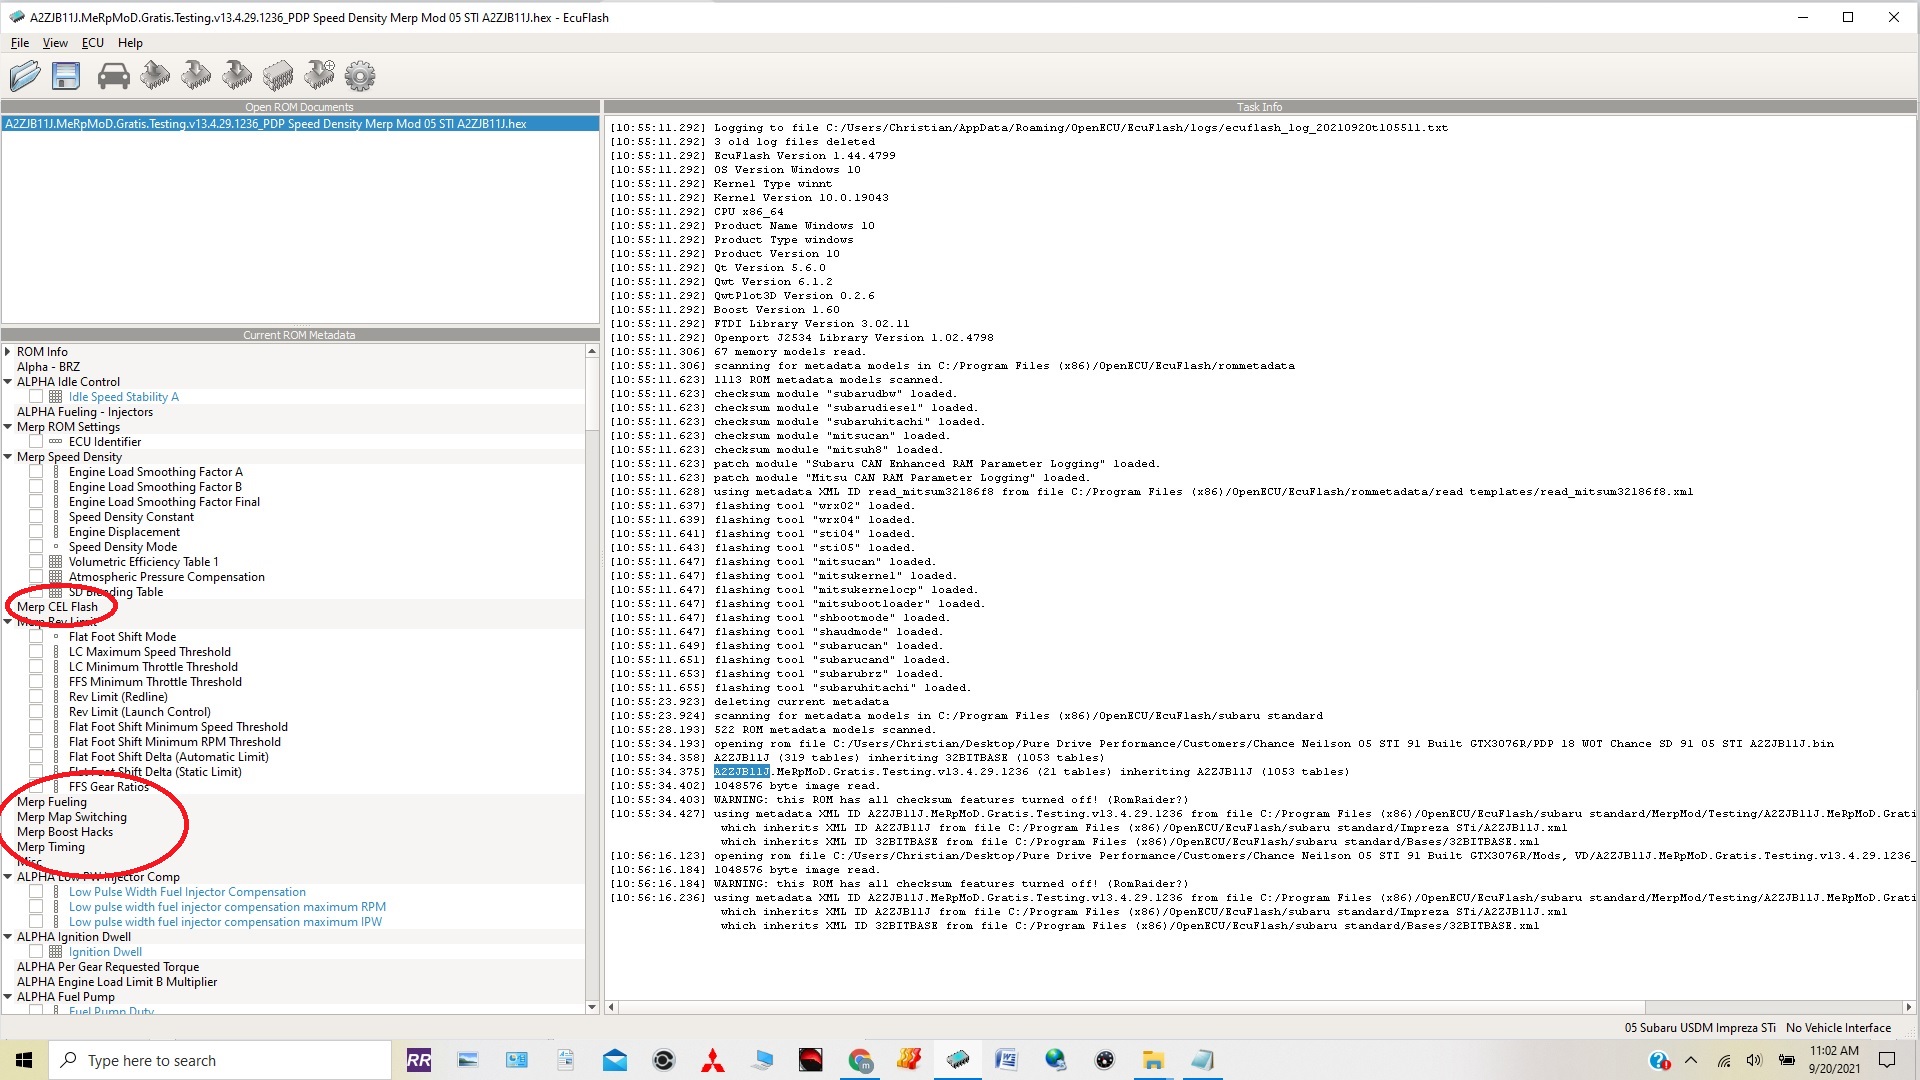Collapse the Merp Speed Density group
The width and height of the screenshot is (1920, 1080).
click(8, 457)
